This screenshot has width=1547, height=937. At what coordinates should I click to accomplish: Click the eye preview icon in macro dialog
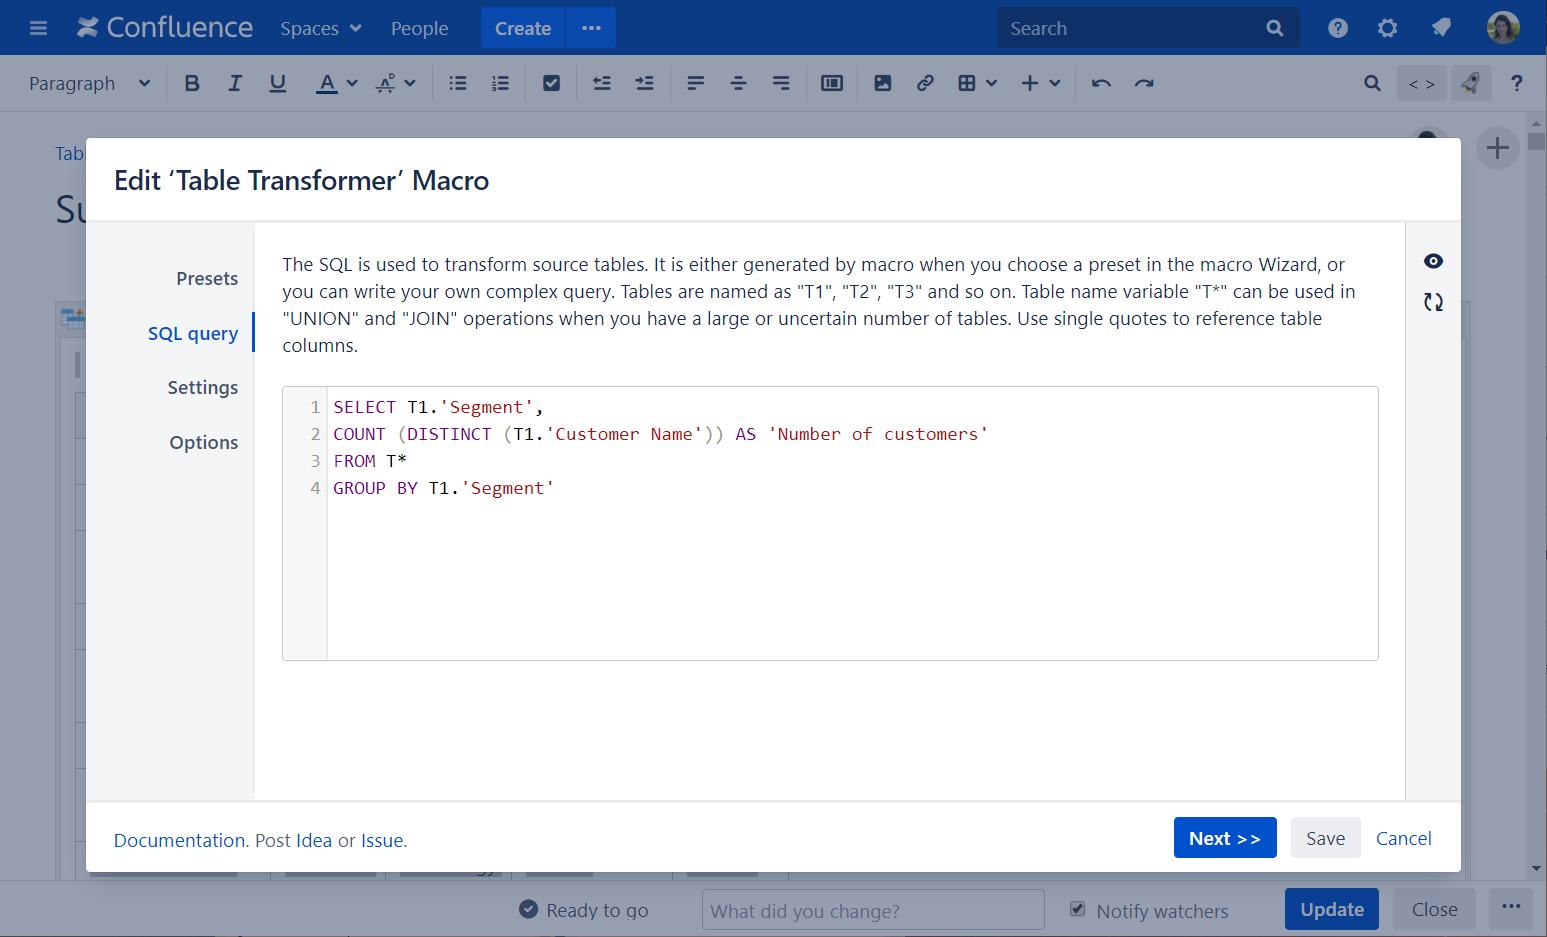(x=1433, y=261)
